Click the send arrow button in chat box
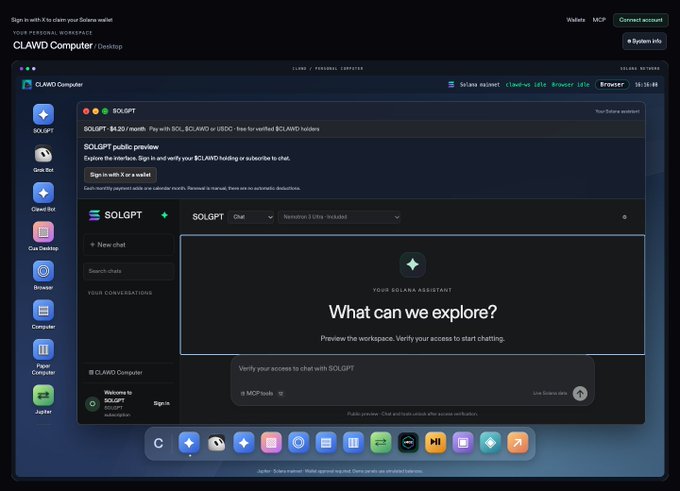680x491 pixels. pos(580,393)
